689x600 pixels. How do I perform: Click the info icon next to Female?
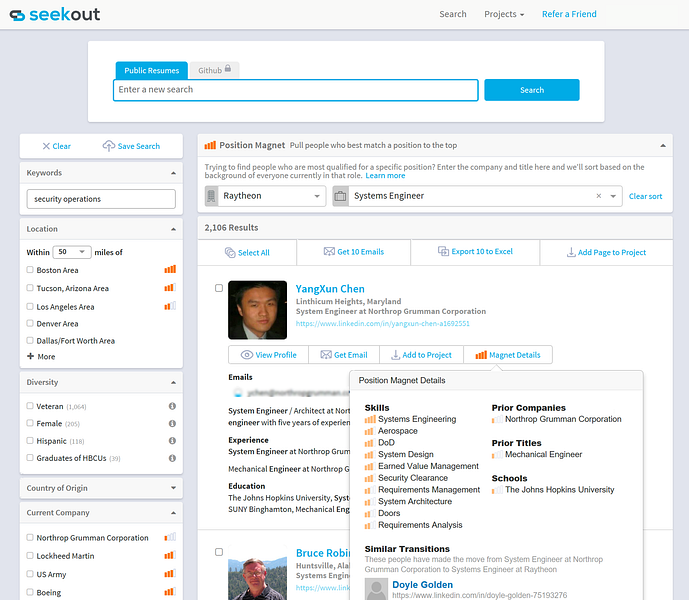pos(172,423)
